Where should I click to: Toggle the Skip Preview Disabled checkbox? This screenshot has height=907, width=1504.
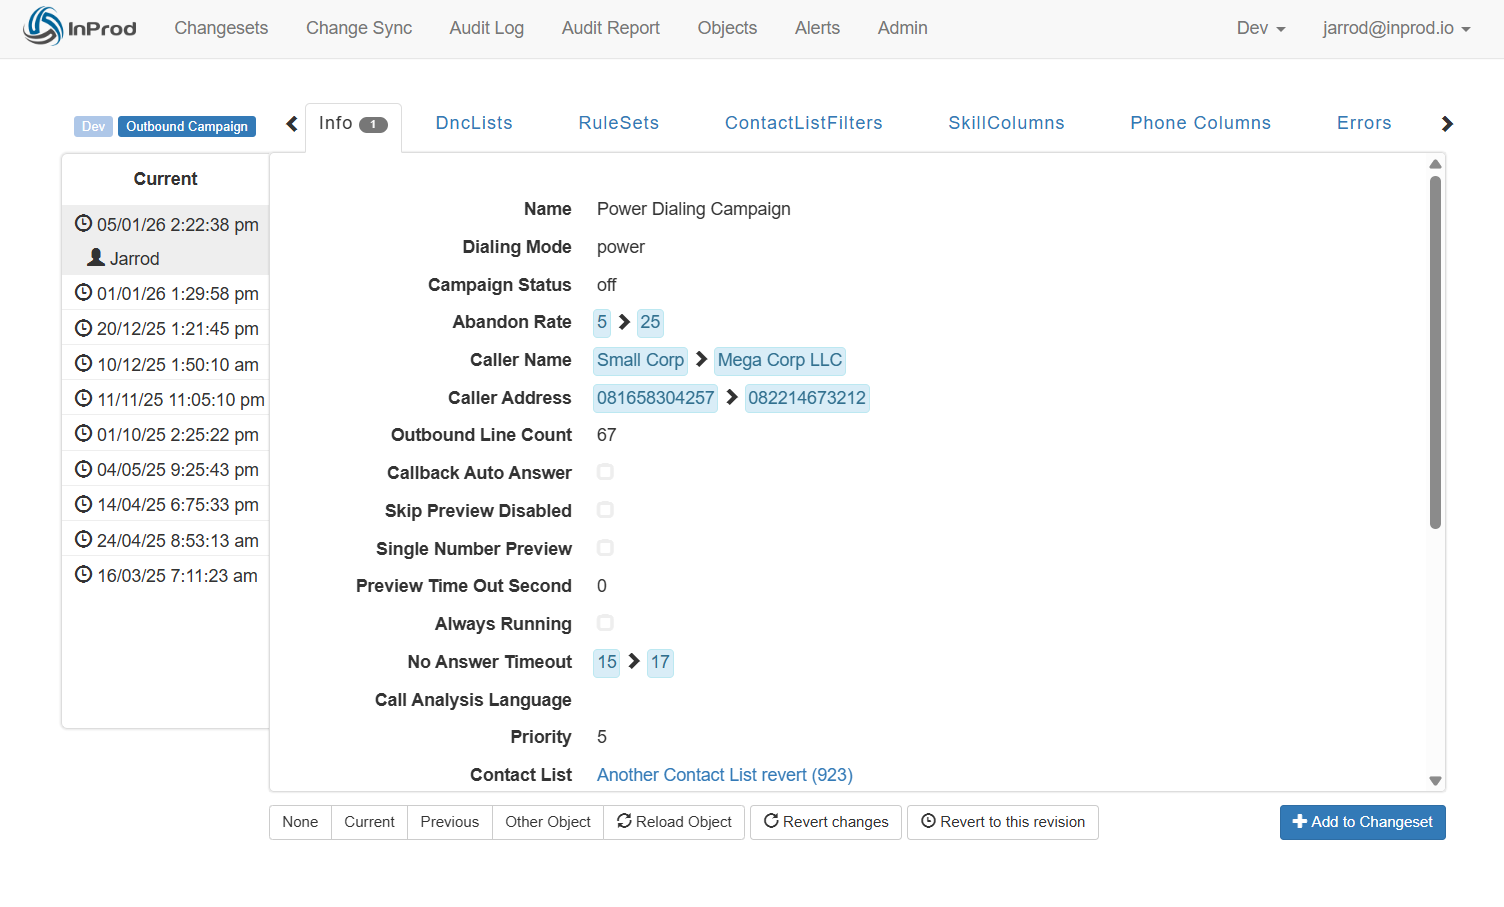click(605, 510)
